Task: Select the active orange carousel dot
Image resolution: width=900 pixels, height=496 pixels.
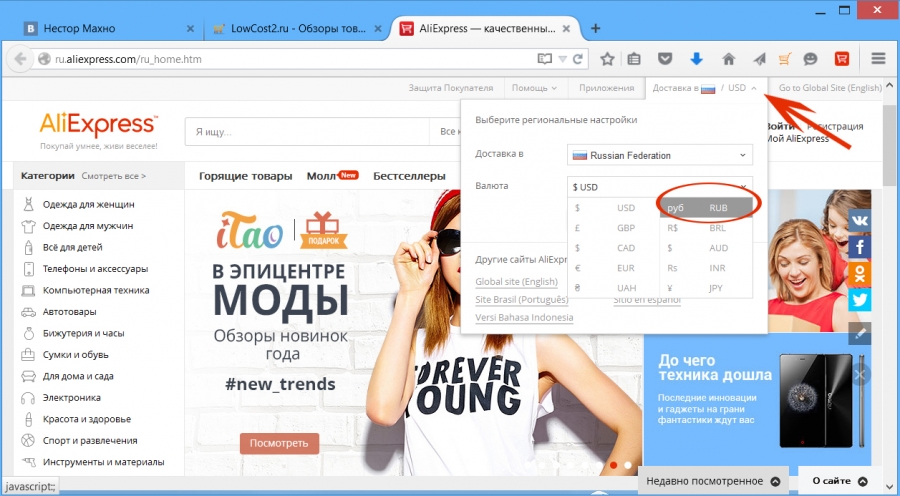Action: tap(614, 465)
